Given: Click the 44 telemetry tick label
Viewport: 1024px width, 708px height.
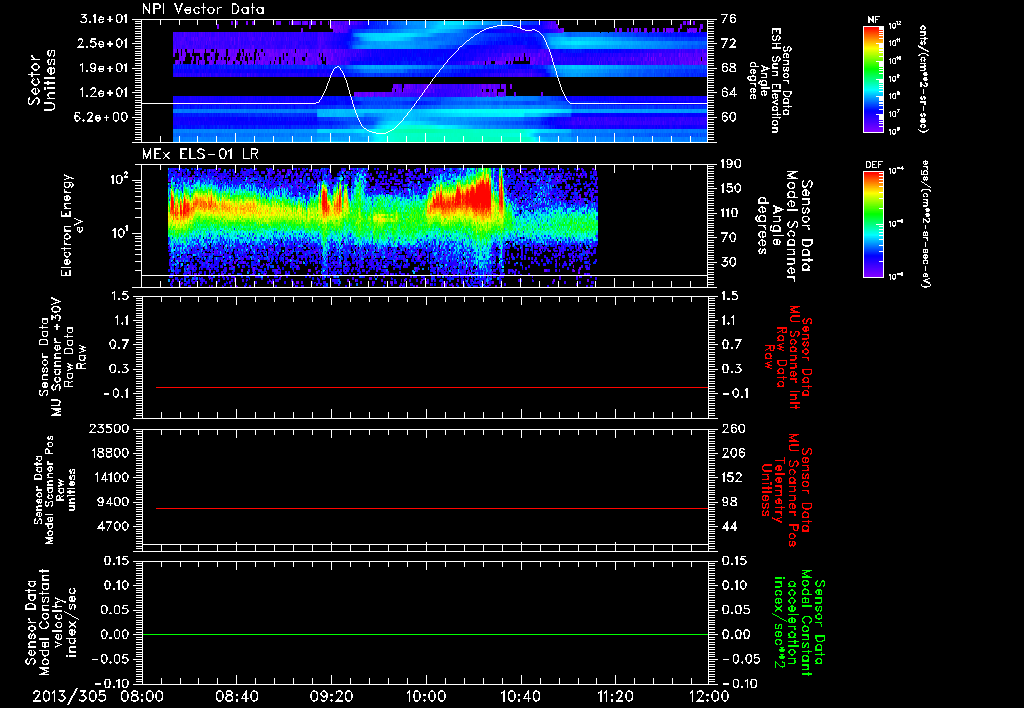Looking at the screenshot, I should click(x=728, y=526).
